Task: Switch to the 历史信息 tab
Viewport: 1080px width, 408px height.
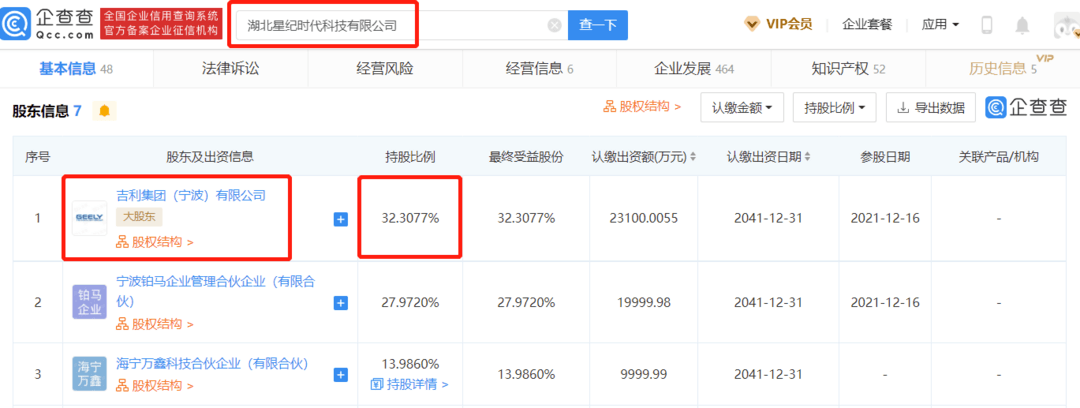Action: click(x=1003, y=68)
